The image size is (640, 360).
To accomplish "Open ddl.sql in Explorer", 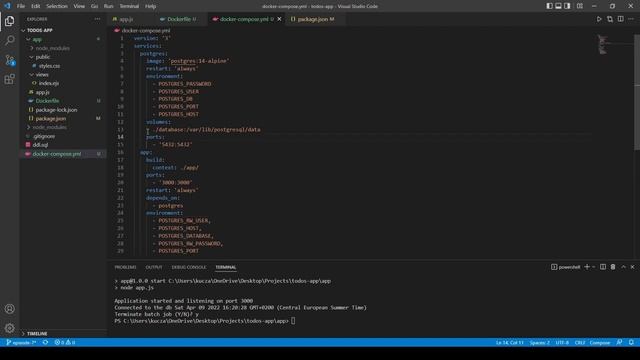I will pos(40,145).
